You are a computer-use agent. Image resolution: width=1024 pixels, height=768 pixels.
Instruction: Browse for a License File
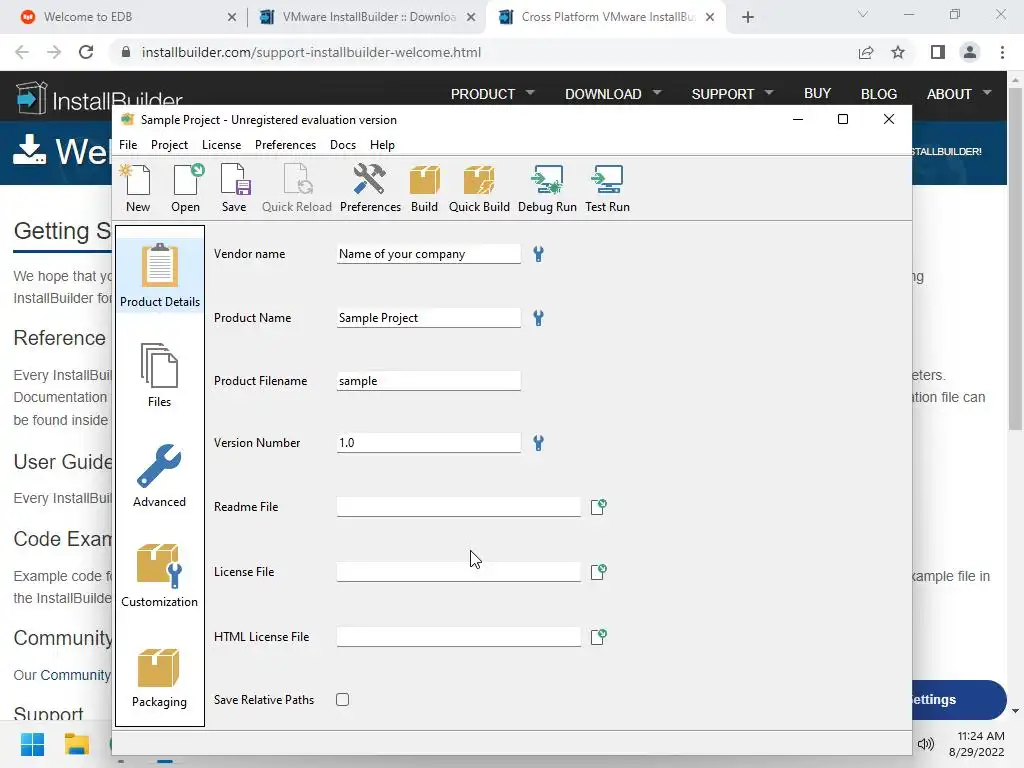[599, 572]
